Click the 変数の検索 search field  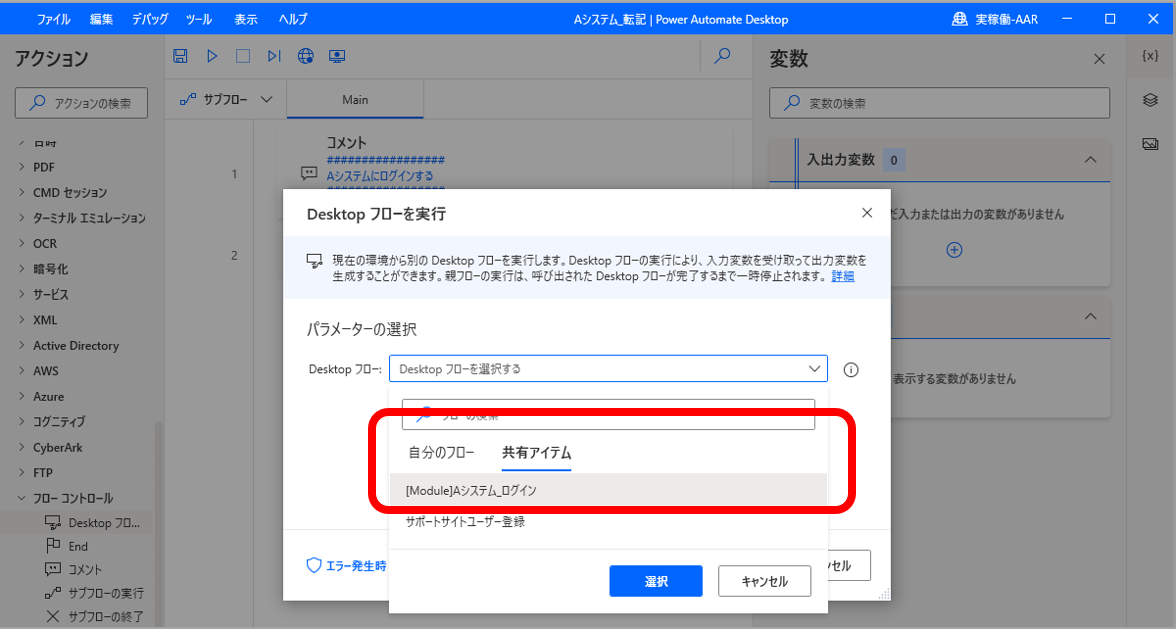click(x=939, y=103)
